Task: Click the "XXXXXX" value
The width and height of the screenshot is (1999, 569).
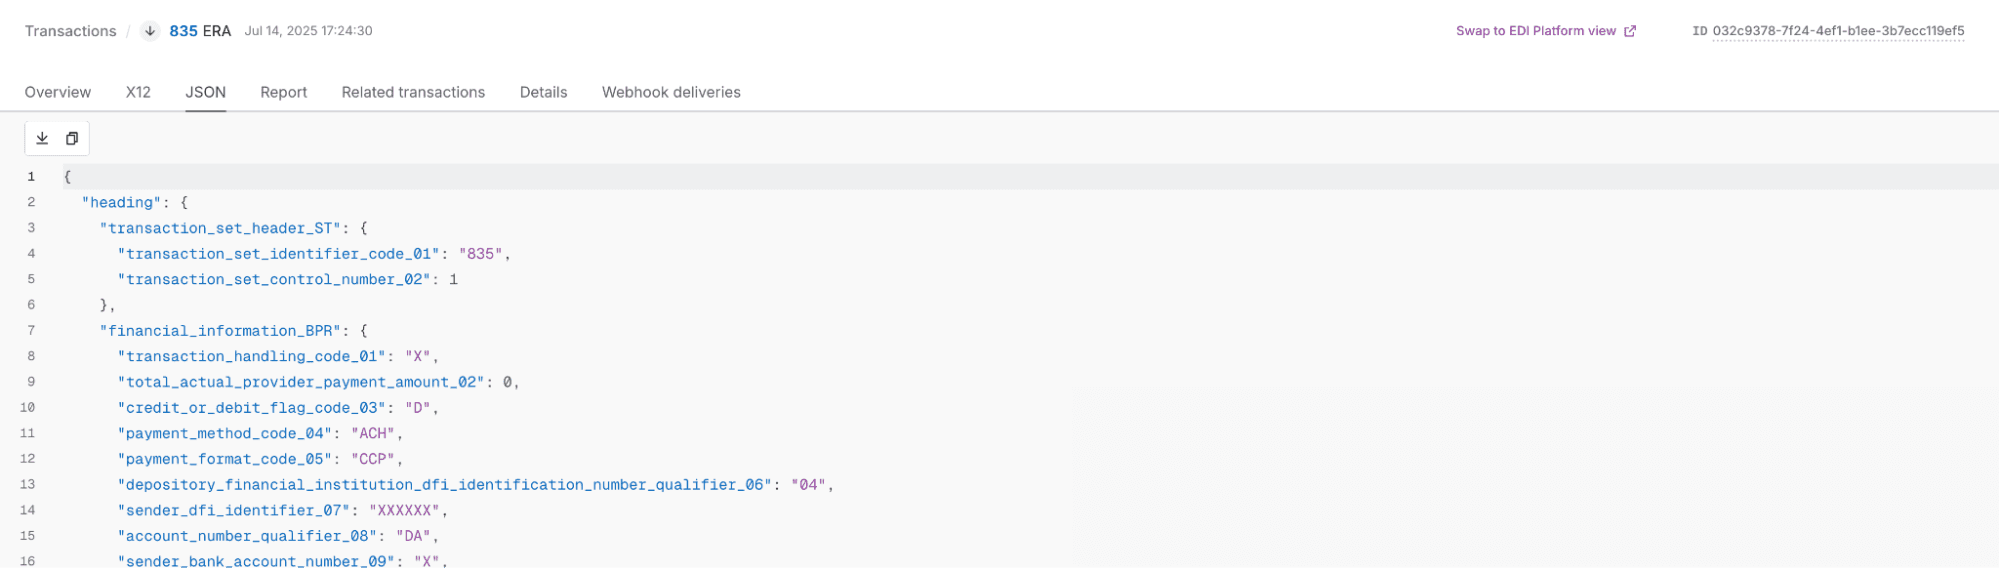Action: pos(404,510)
